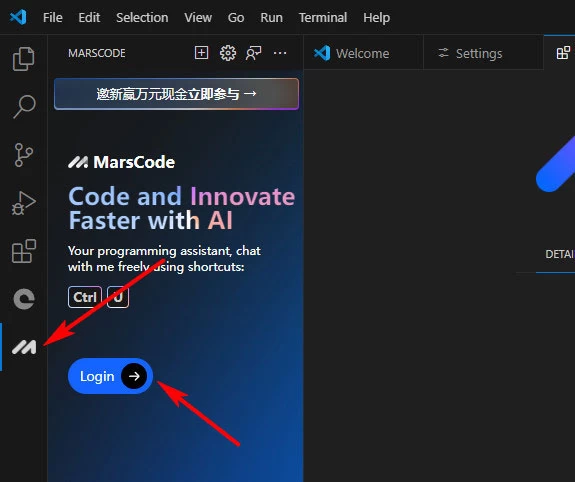Click the 'Code and Innovate' headline

tap(182, 196)
